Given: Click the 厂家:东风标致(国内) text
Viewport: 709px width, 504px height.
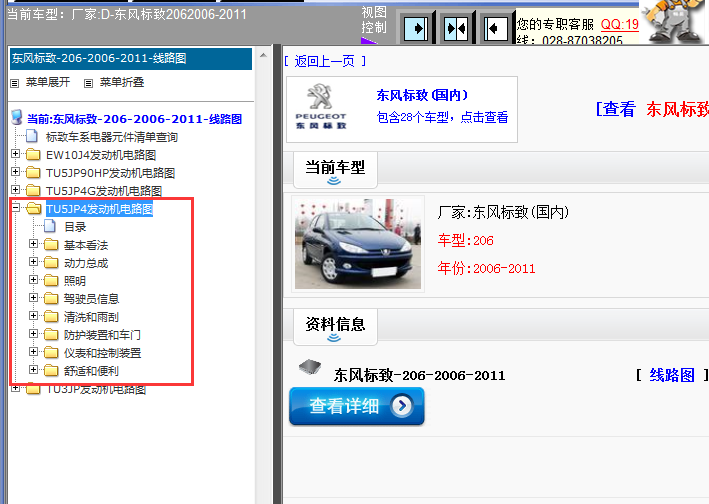Looking at the screenshot, I should point(503,212).
